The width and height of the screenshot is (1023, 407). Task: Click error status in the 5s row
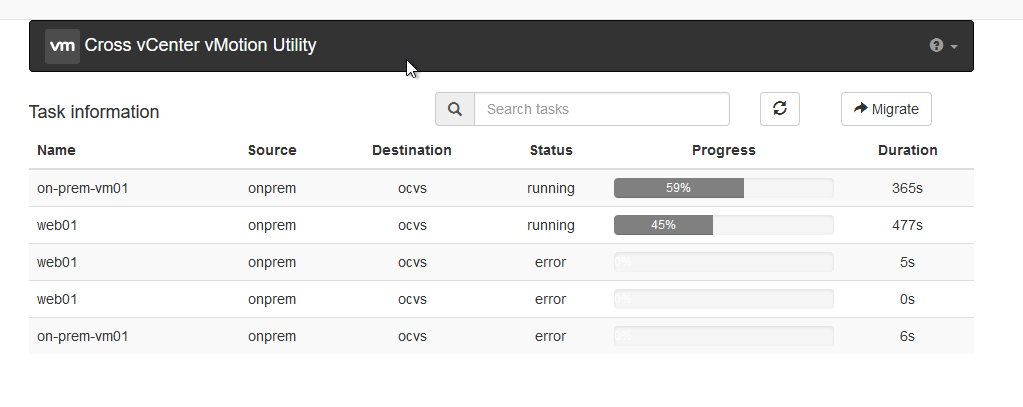pyautogui.click(x=550, y=262)
